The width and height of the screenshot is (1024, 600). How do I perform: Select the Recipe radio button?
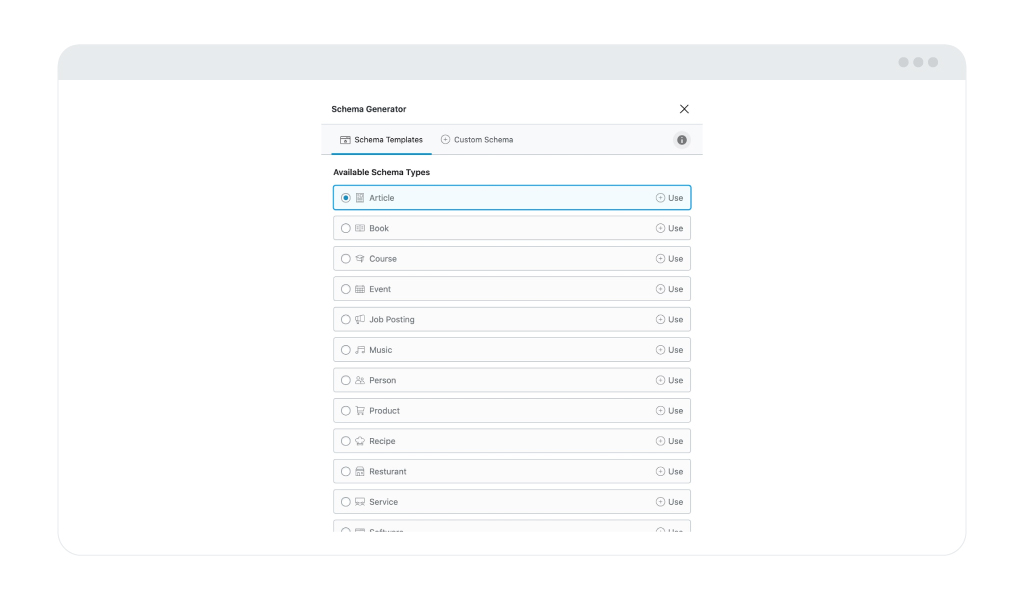(345, 441)
